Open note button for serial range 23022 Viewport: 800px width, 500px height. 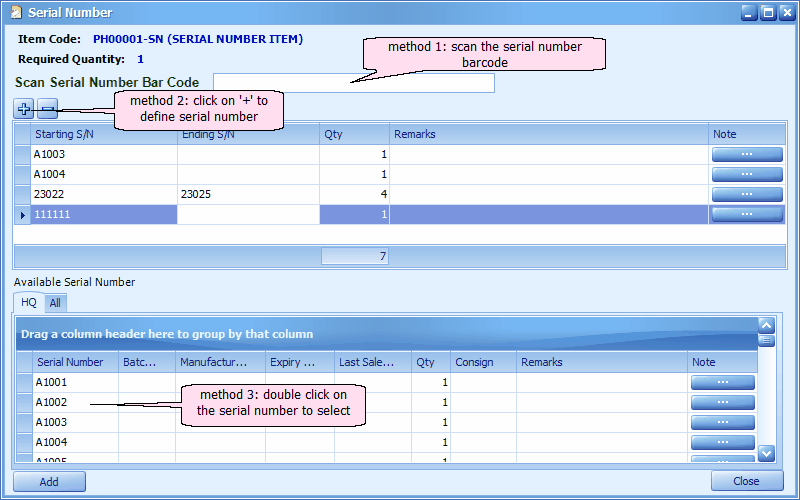746,194
